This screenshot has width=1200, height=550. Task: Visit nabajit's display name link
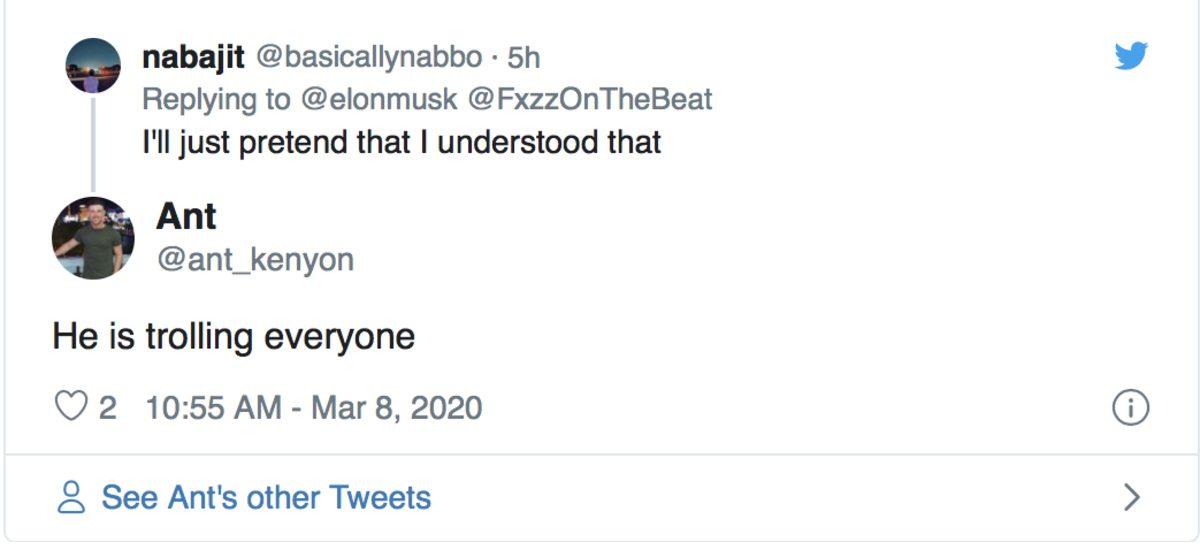(x=194, y=57)
